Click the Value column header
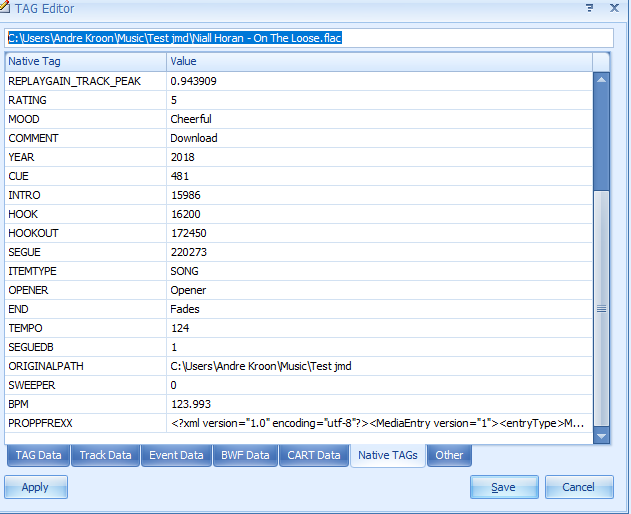631x514 pixels. (x=378, y=62)
